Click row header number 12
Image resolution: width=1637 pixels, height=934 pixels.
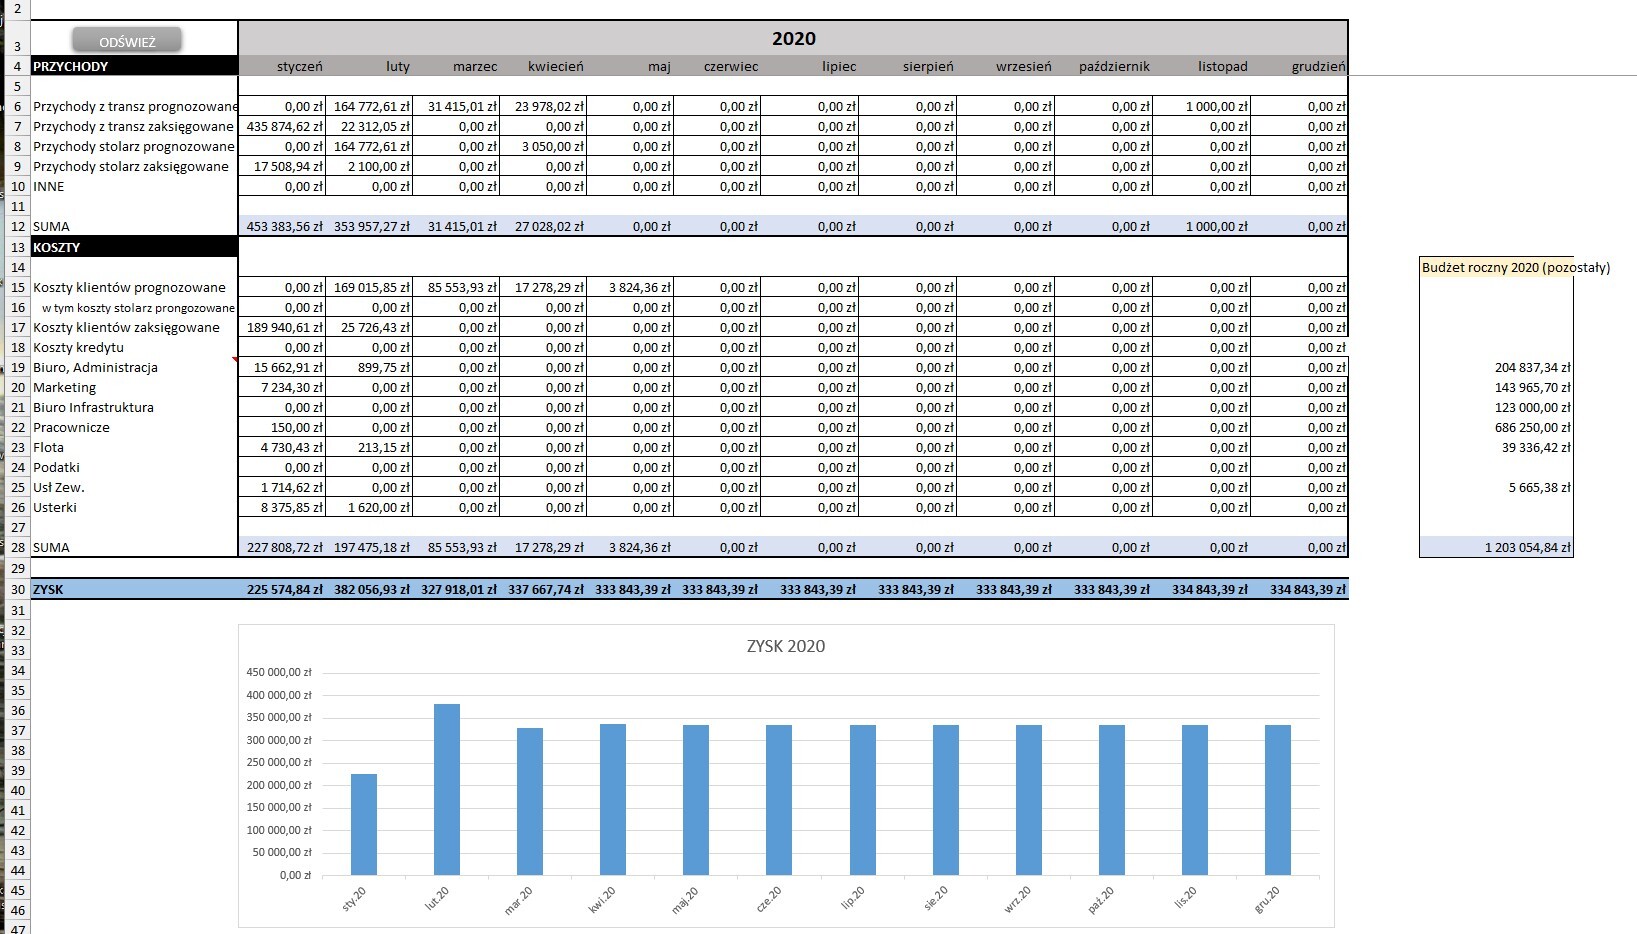pyautogui.click(x=17, y=227)
